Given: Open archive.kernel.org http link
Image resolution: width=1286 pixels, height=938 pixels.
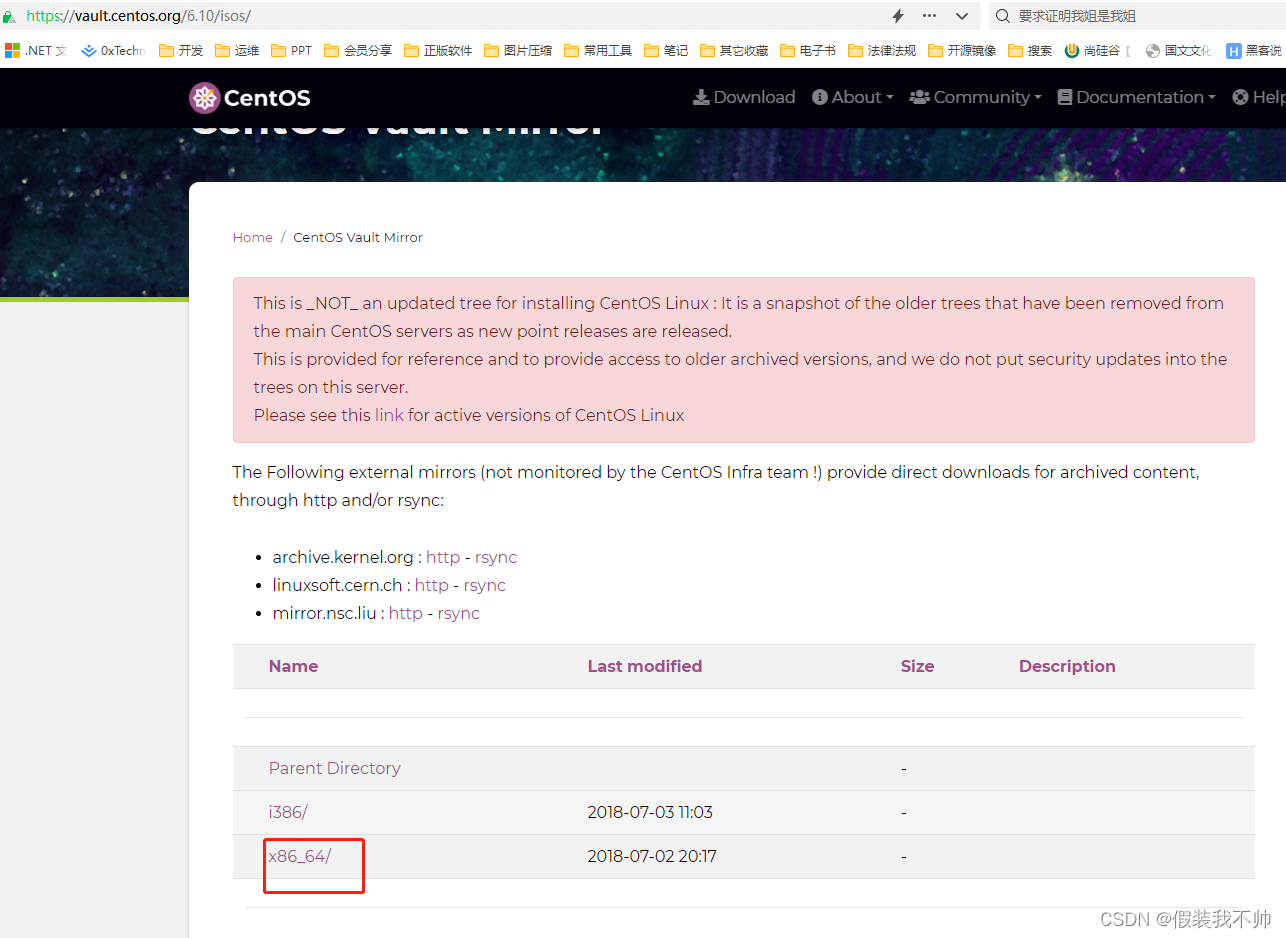Looking at the screenshot, I should tap(443, 557).
